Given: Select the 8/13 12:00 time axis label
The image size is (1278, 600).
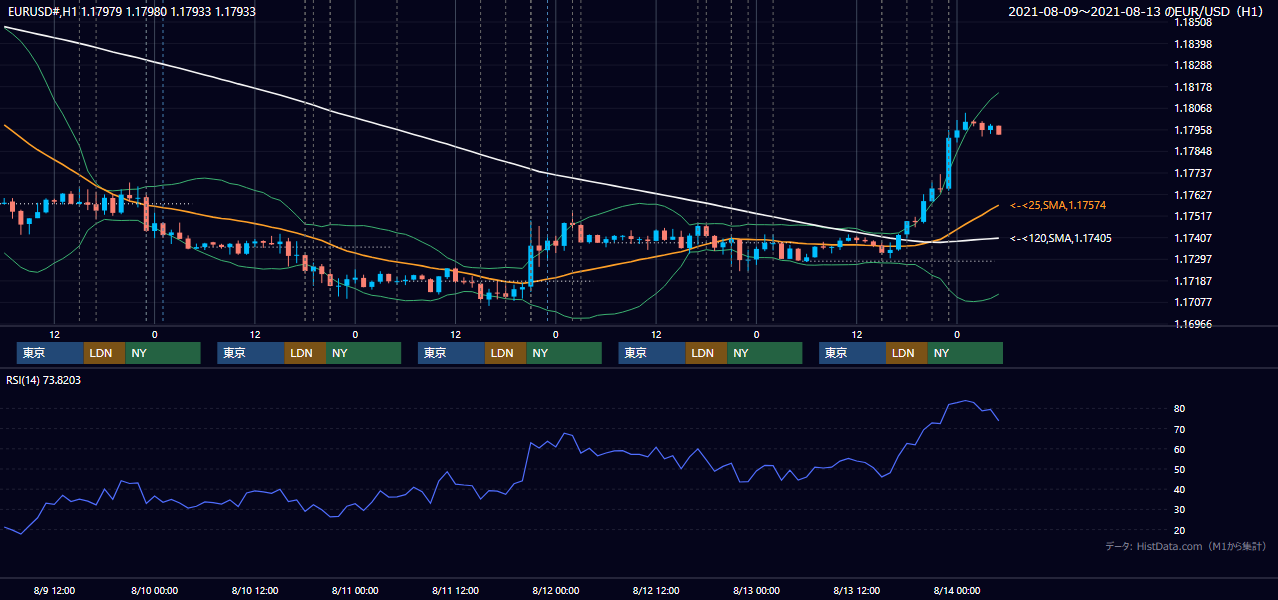Looking at the screenshot, I should click(857, 590).
